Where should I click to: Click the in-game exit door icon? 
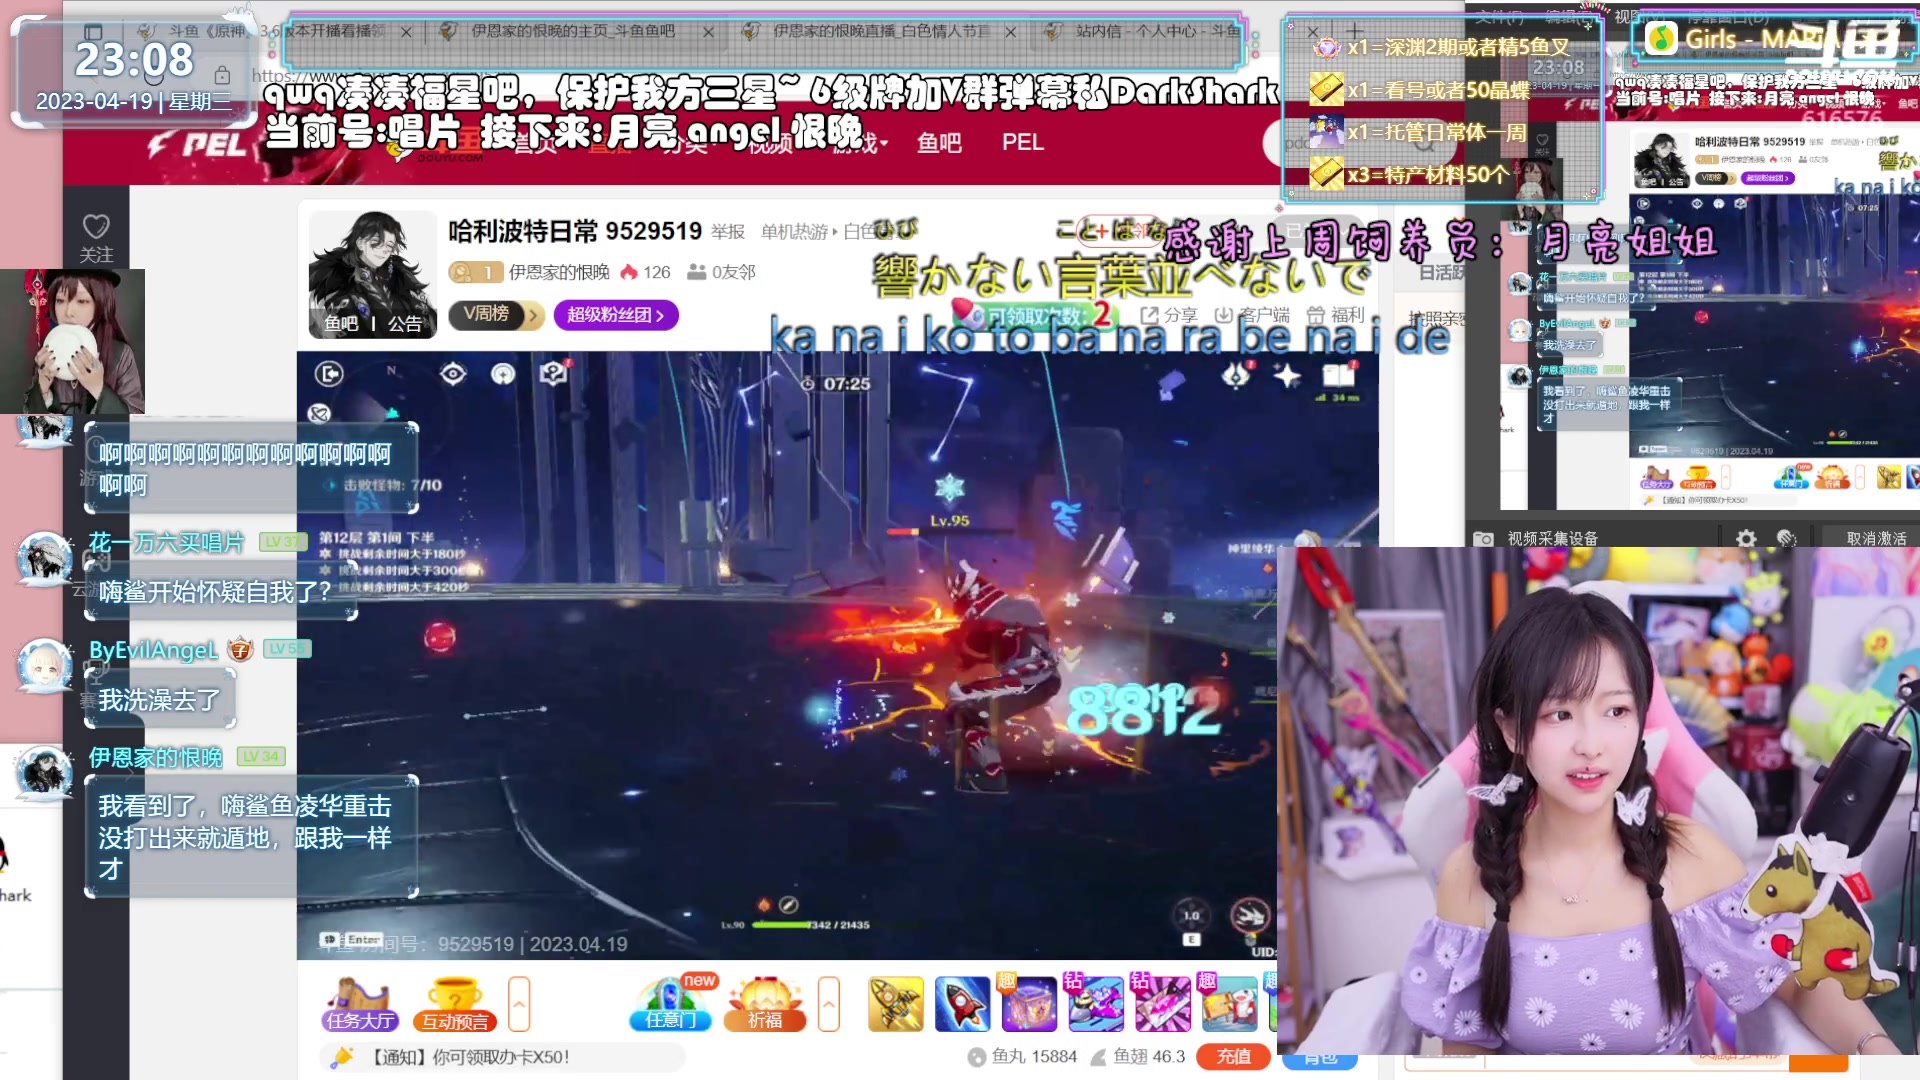tap(329, 374)
